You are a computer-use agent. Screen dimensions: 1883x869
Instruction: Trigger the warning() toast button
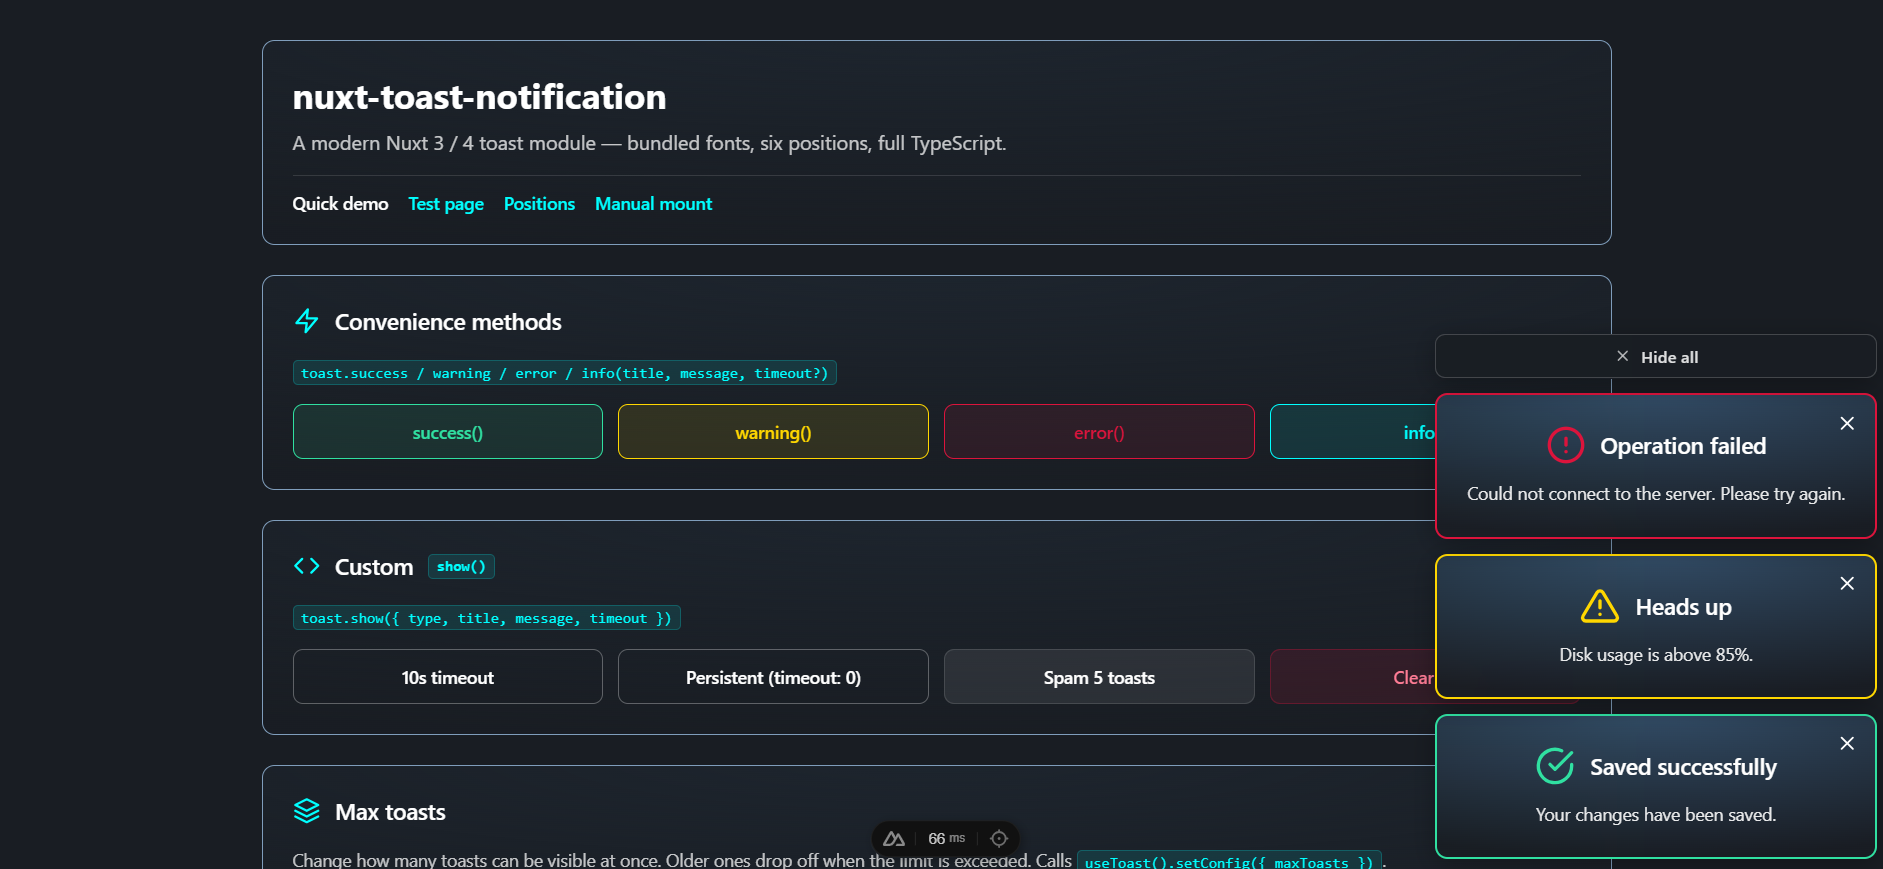[x=773, y=432]
